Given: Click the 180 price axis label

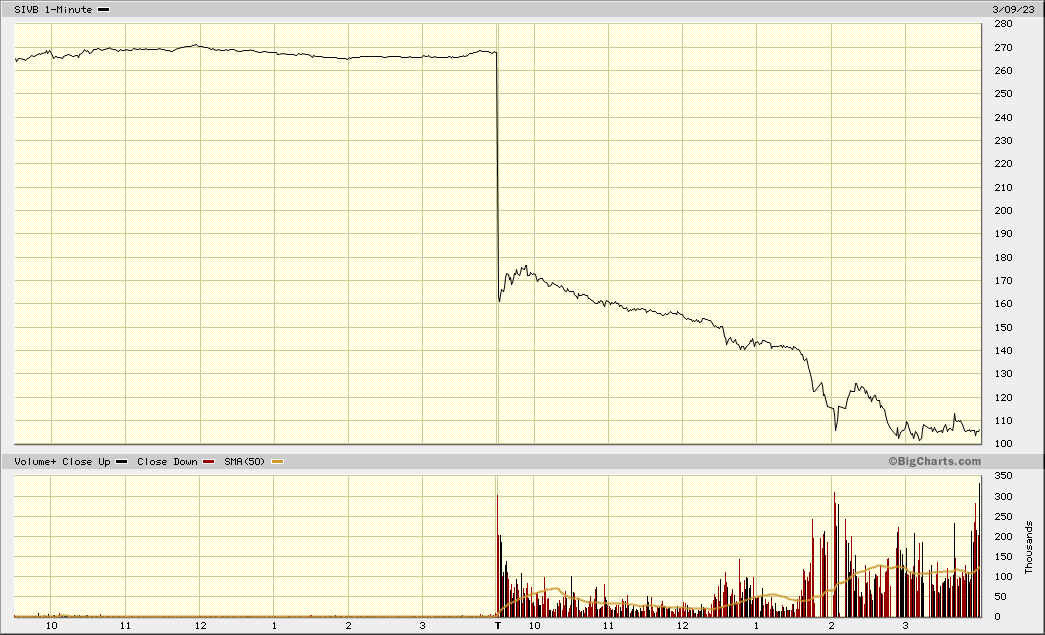Looking at the screenshot, I should [1003, 257].
